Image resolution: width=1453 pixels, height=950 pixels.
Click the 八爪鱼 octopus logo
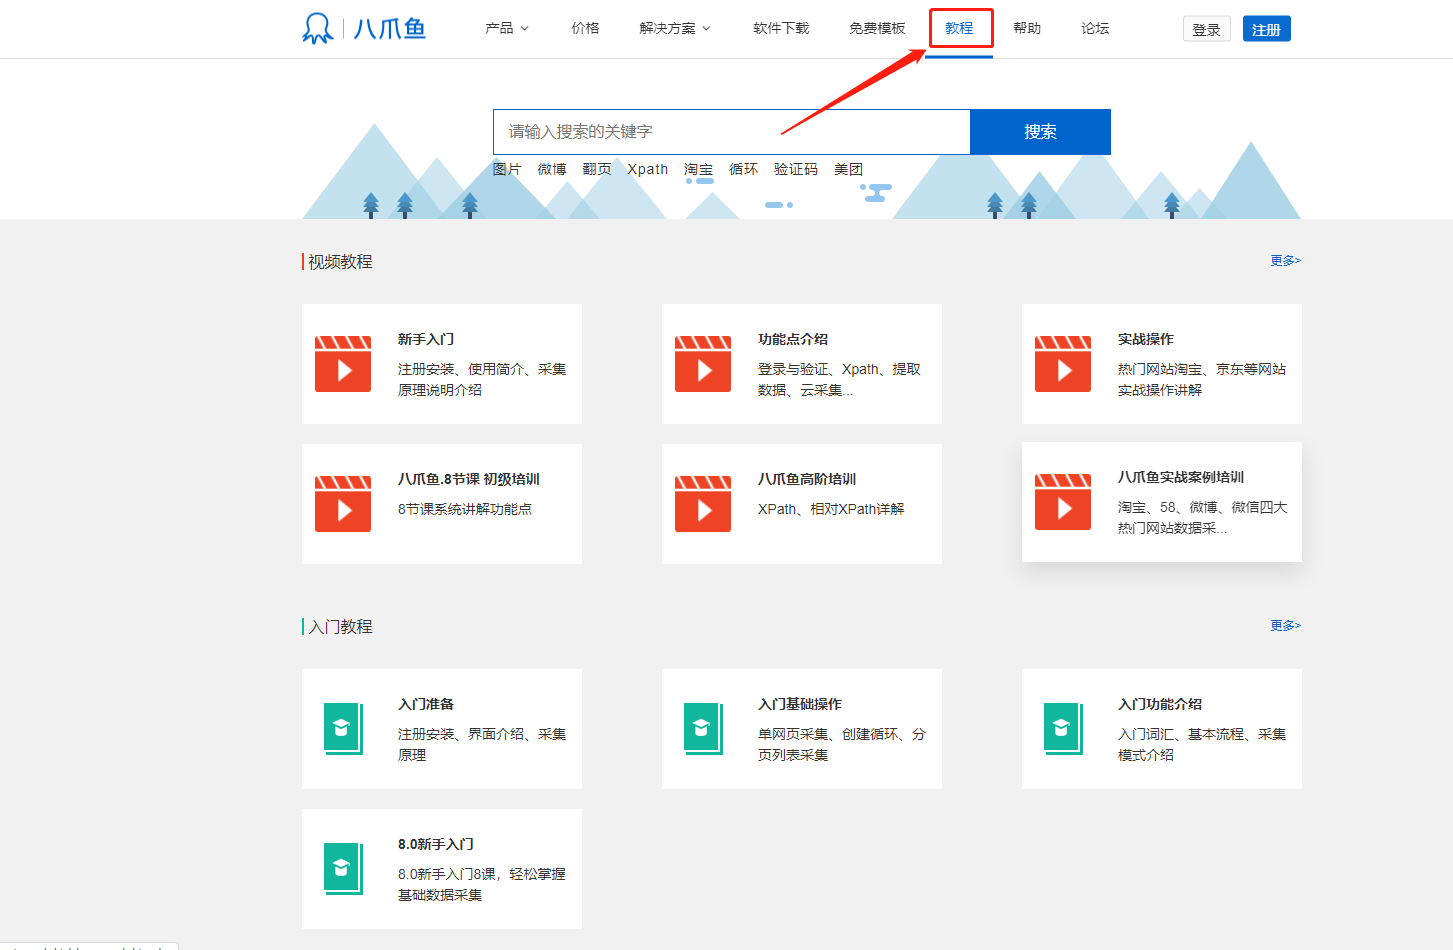[x=364, y=28]
